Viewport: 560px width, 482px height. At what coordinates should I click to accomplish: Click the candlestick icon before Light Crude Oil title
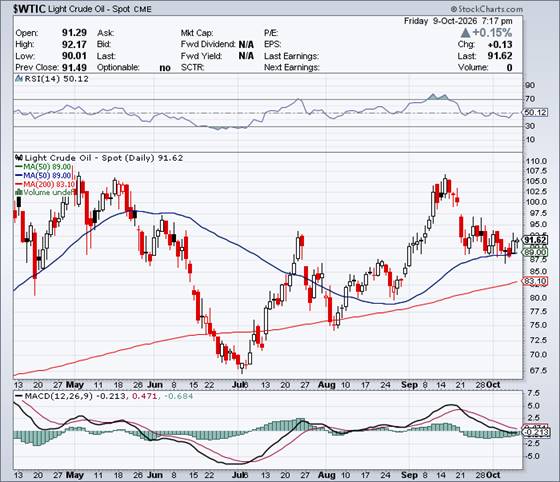point(19,158)
